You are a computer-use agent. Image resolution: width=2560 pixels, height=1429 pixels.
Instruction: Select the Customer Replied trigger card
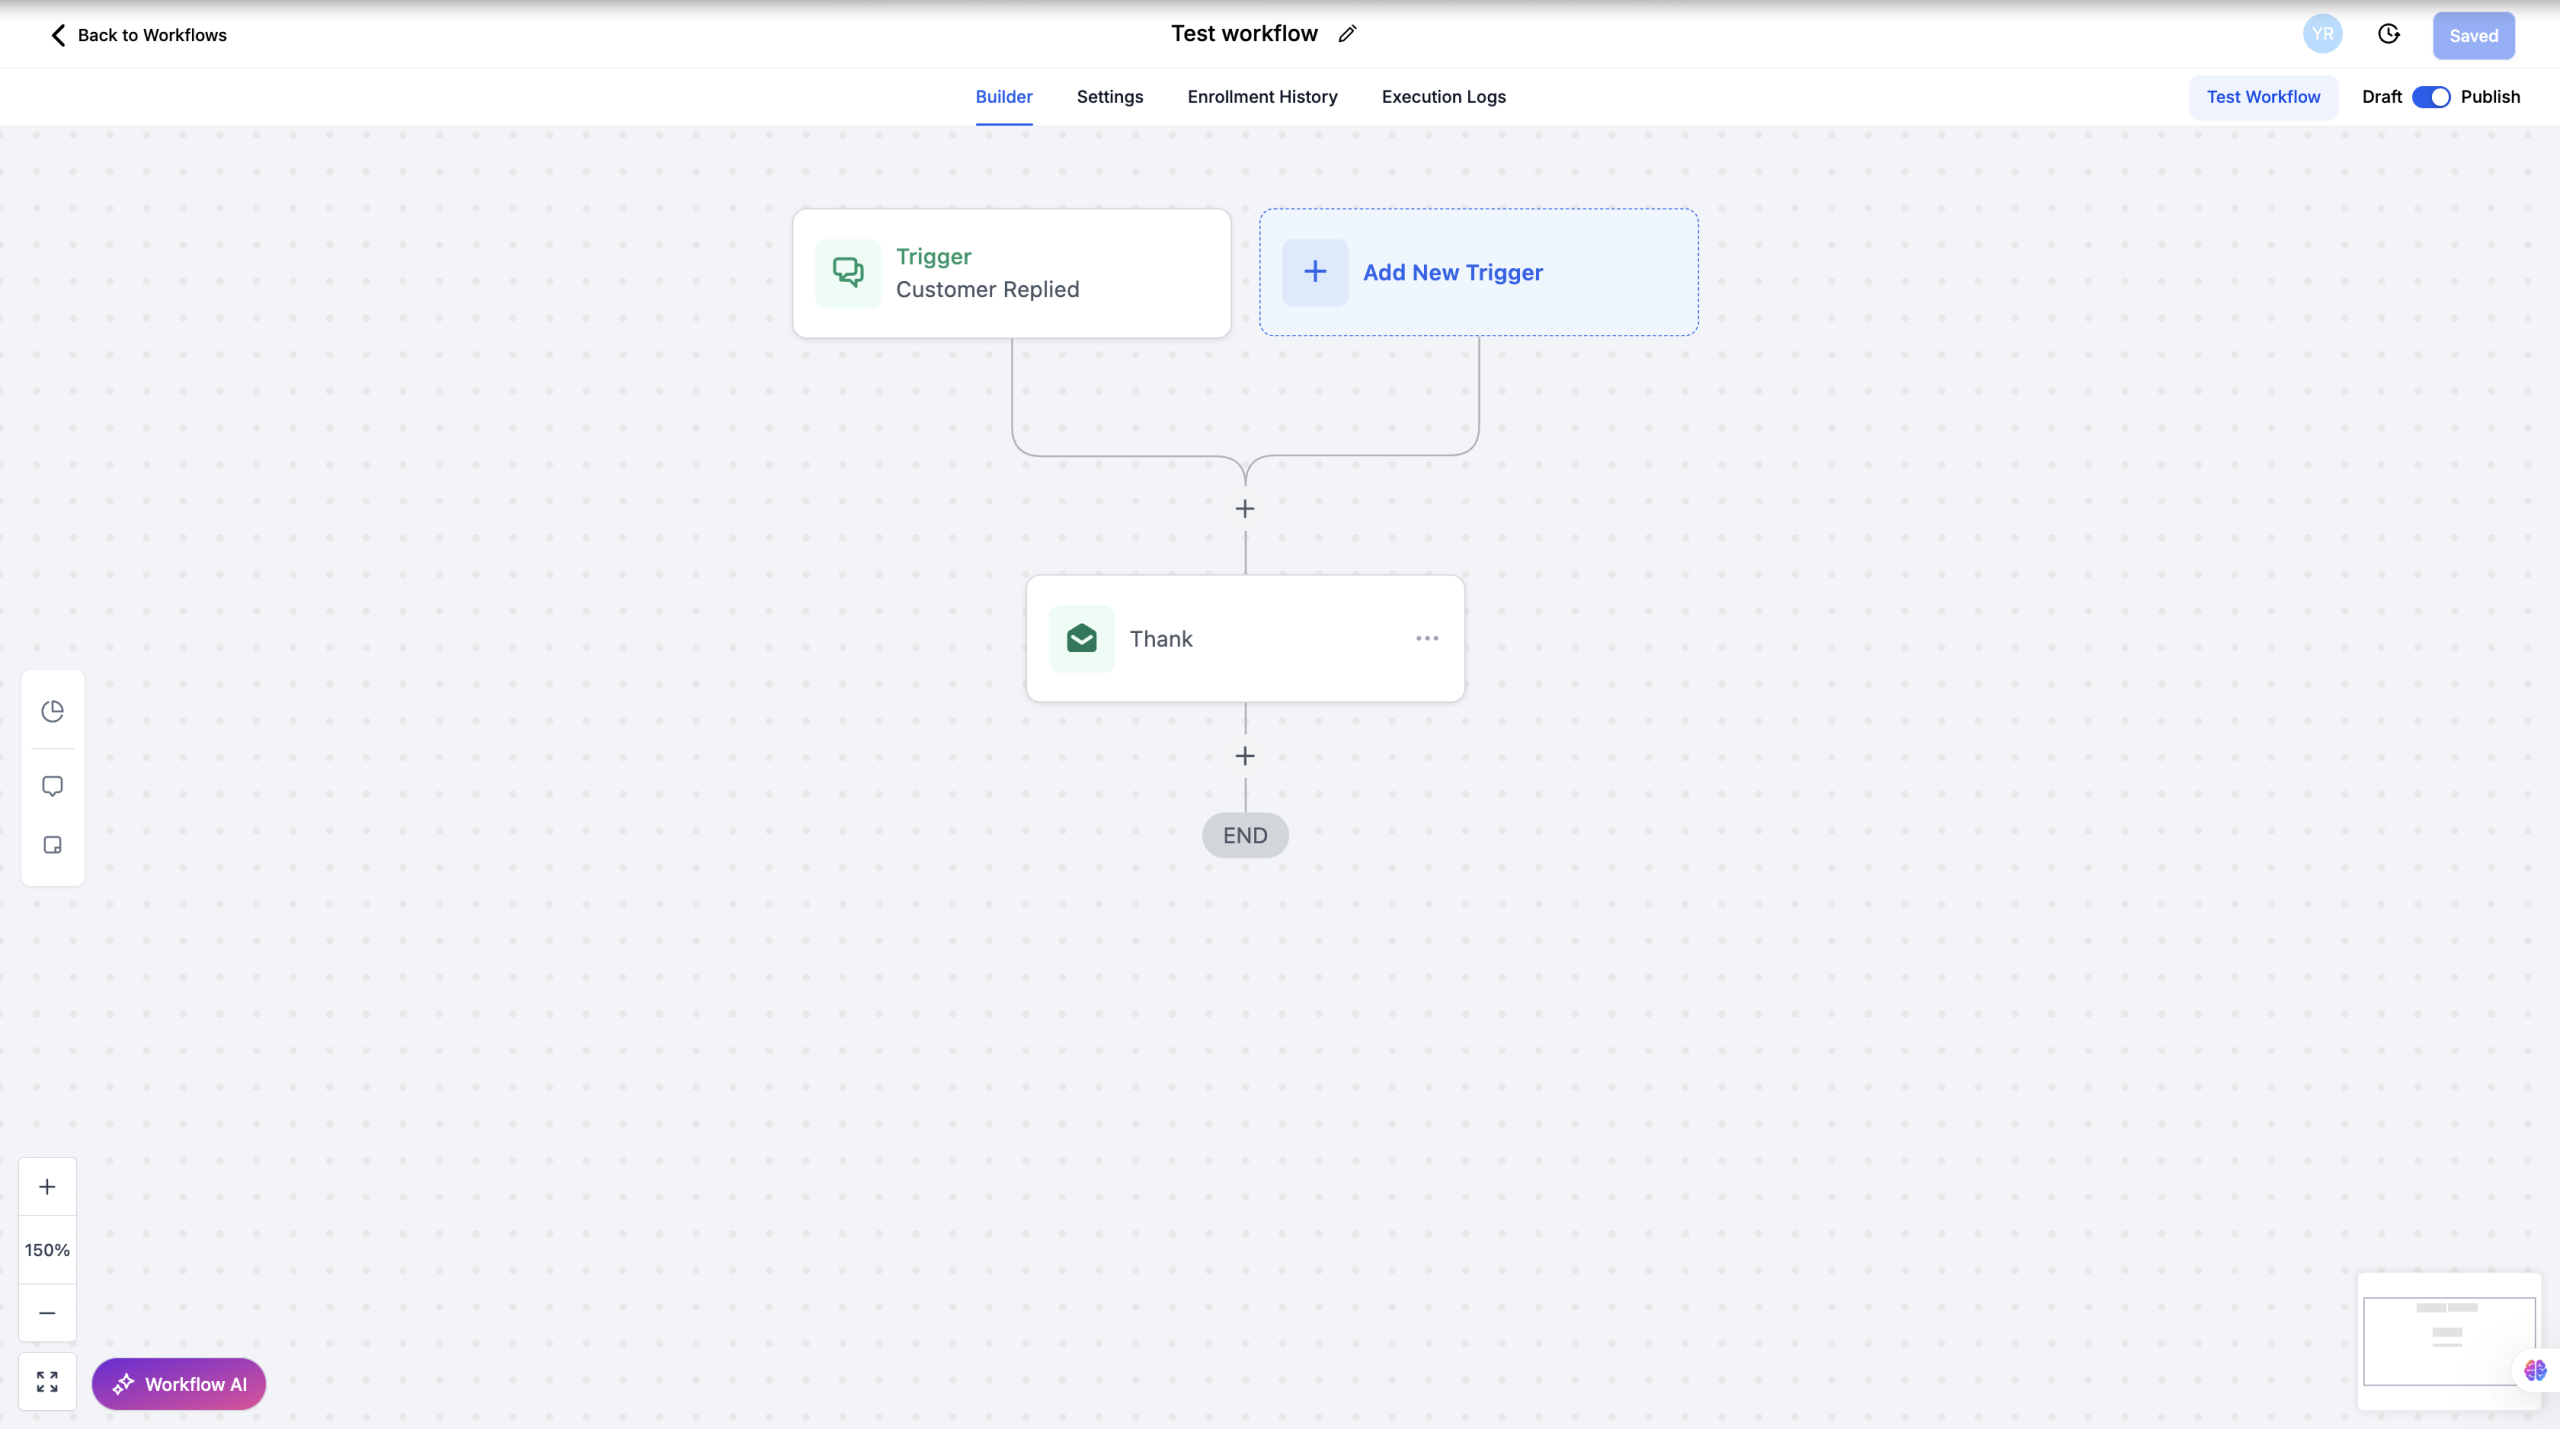[x=1011, y=273]
